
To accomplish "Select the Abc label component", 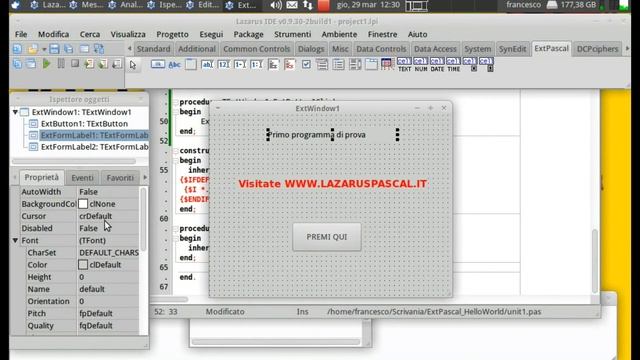I will click(x=174, y=64).
